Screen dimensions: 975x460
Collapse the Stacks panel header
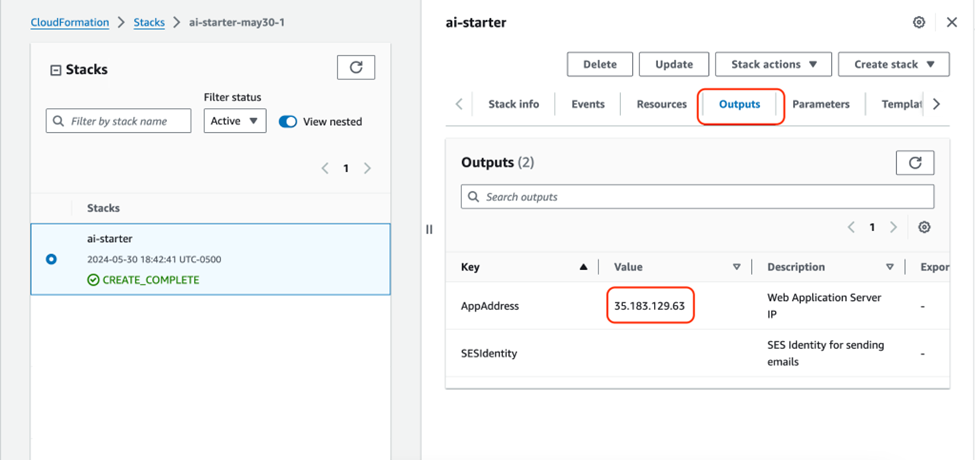click(x=55, y=70)
